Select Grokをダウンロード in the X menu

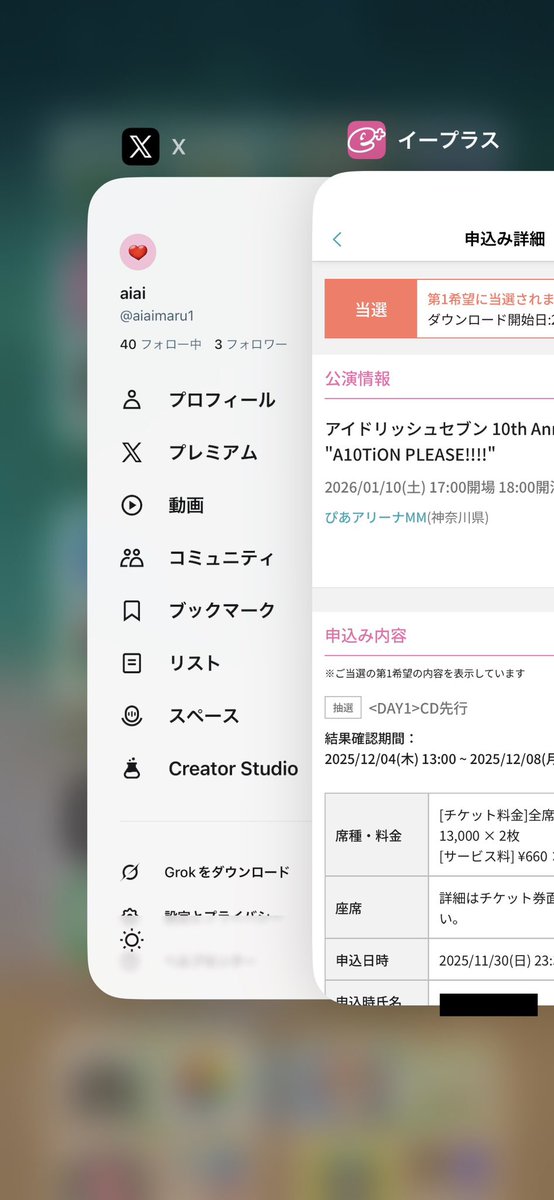tap(227, 872)
